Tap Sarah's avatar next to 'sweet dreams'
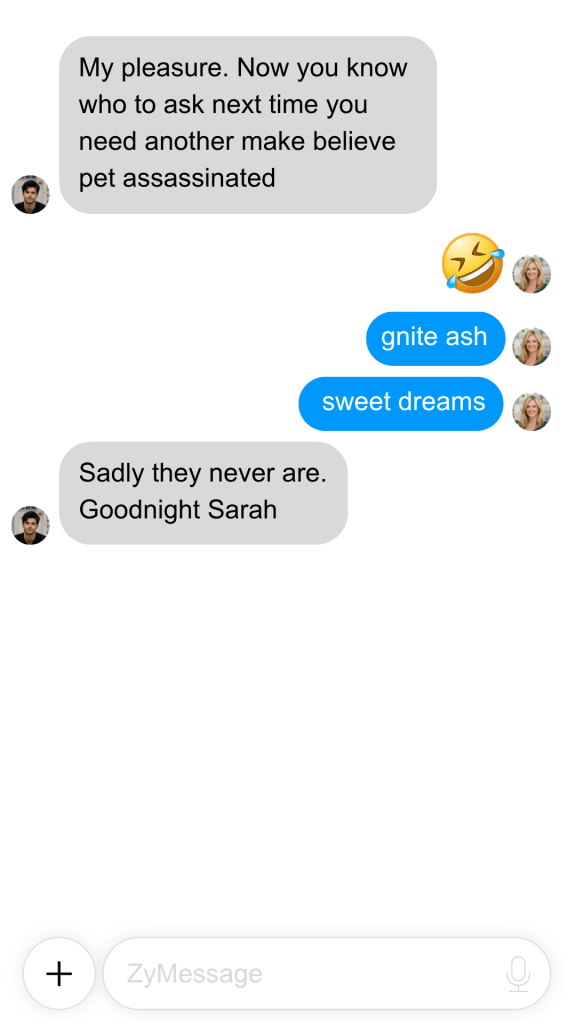Screen dimensions: 576x1024 coord(532,411)
